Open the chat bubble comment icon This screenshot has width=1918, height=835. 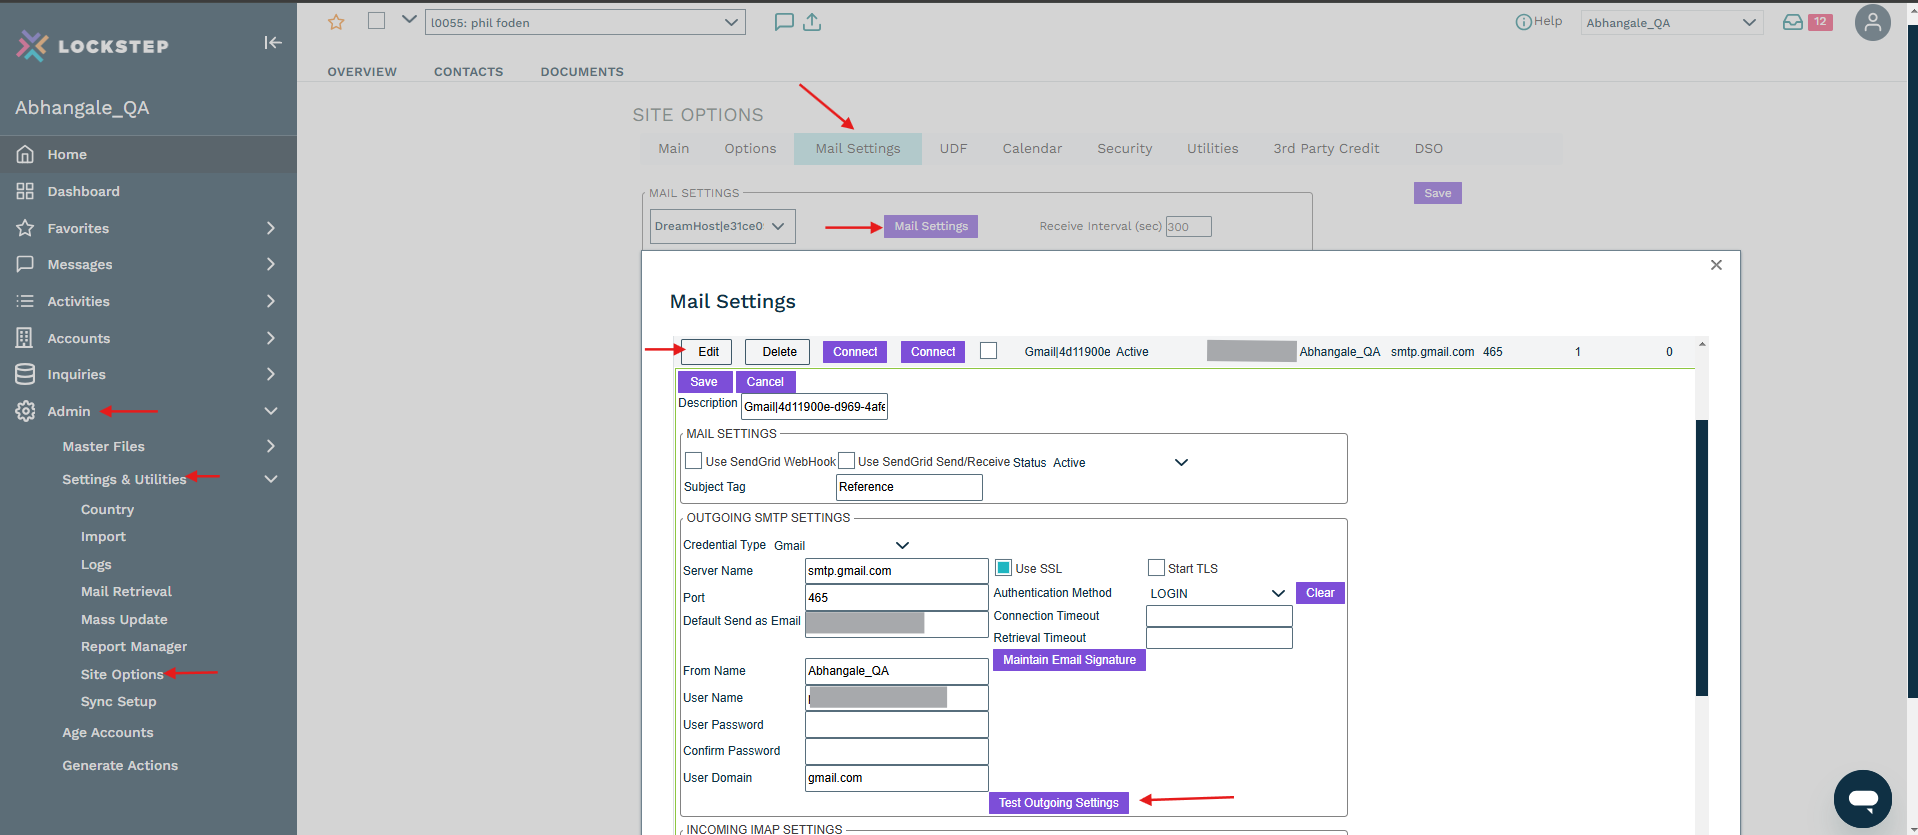[x=784, y=22]
